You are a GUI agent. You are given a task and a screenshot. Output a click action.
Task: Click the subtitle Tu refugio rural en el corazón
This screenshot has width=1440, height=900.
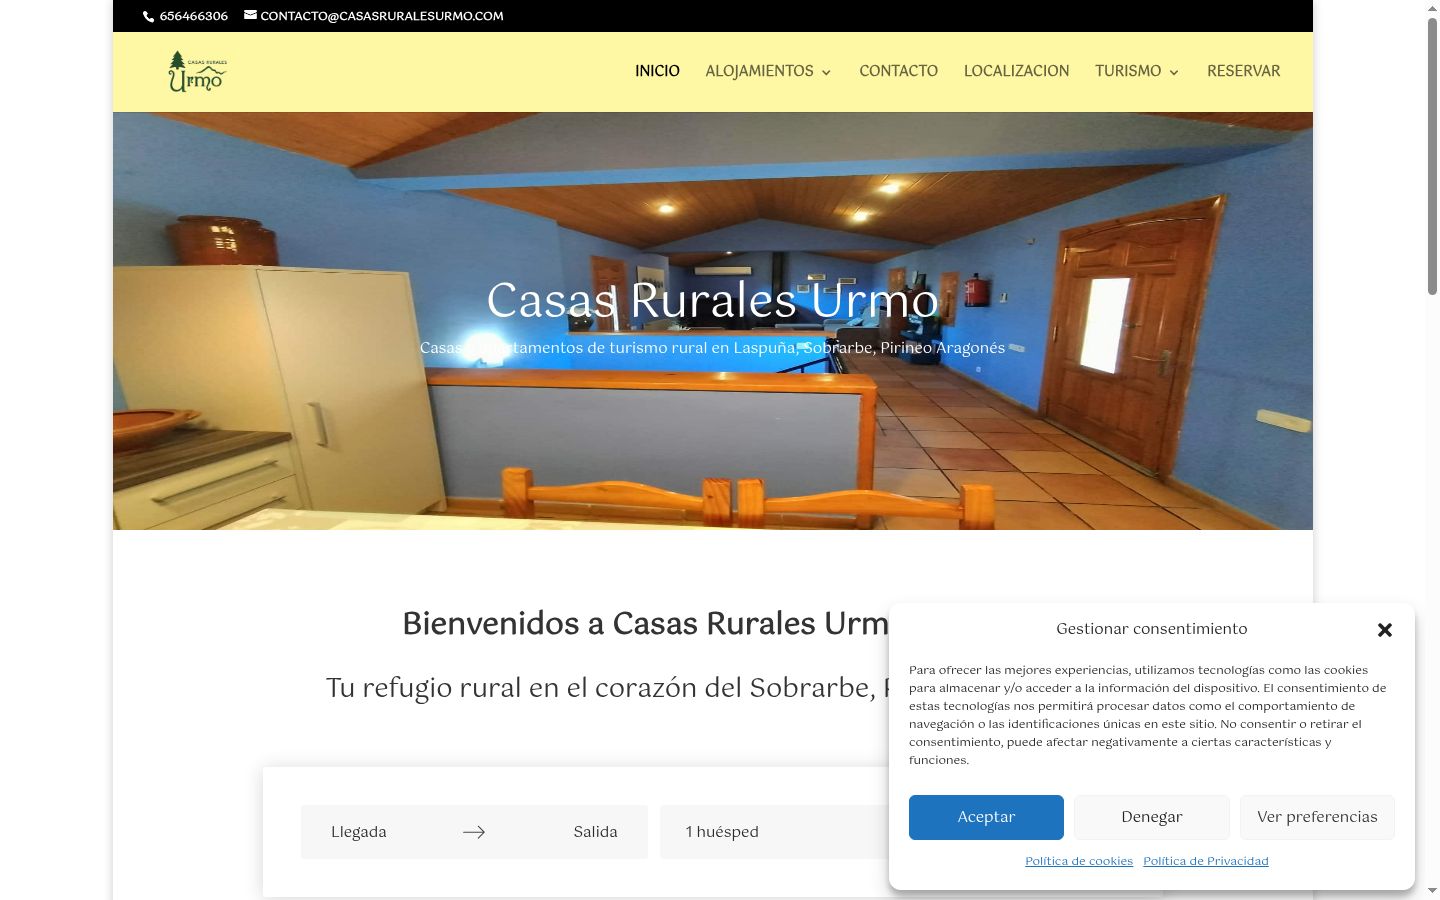pos(607,688)
